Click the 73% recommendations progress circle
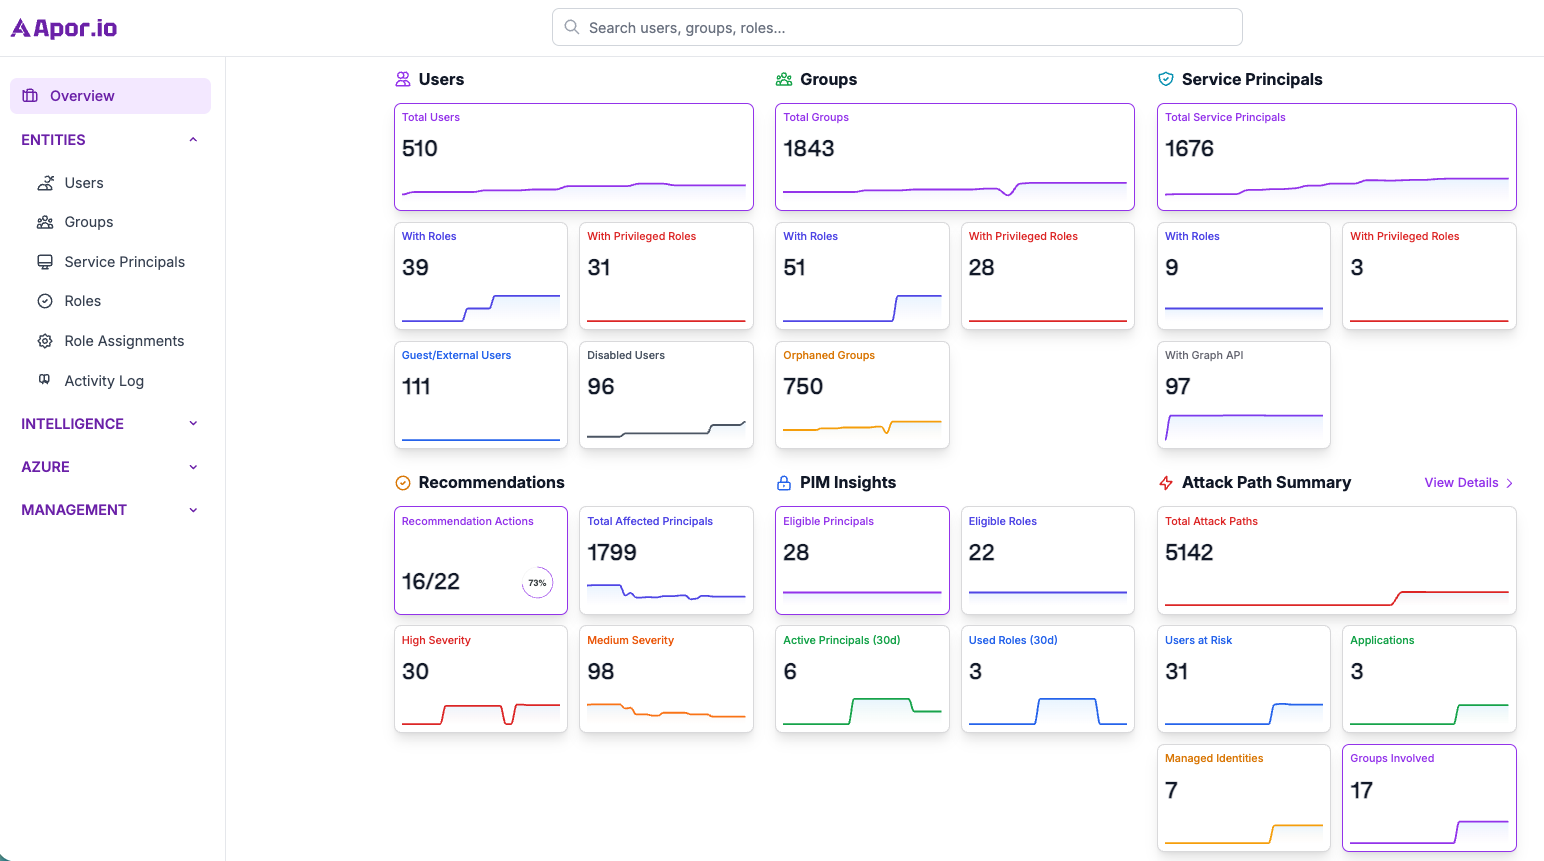 click(536, 582)
